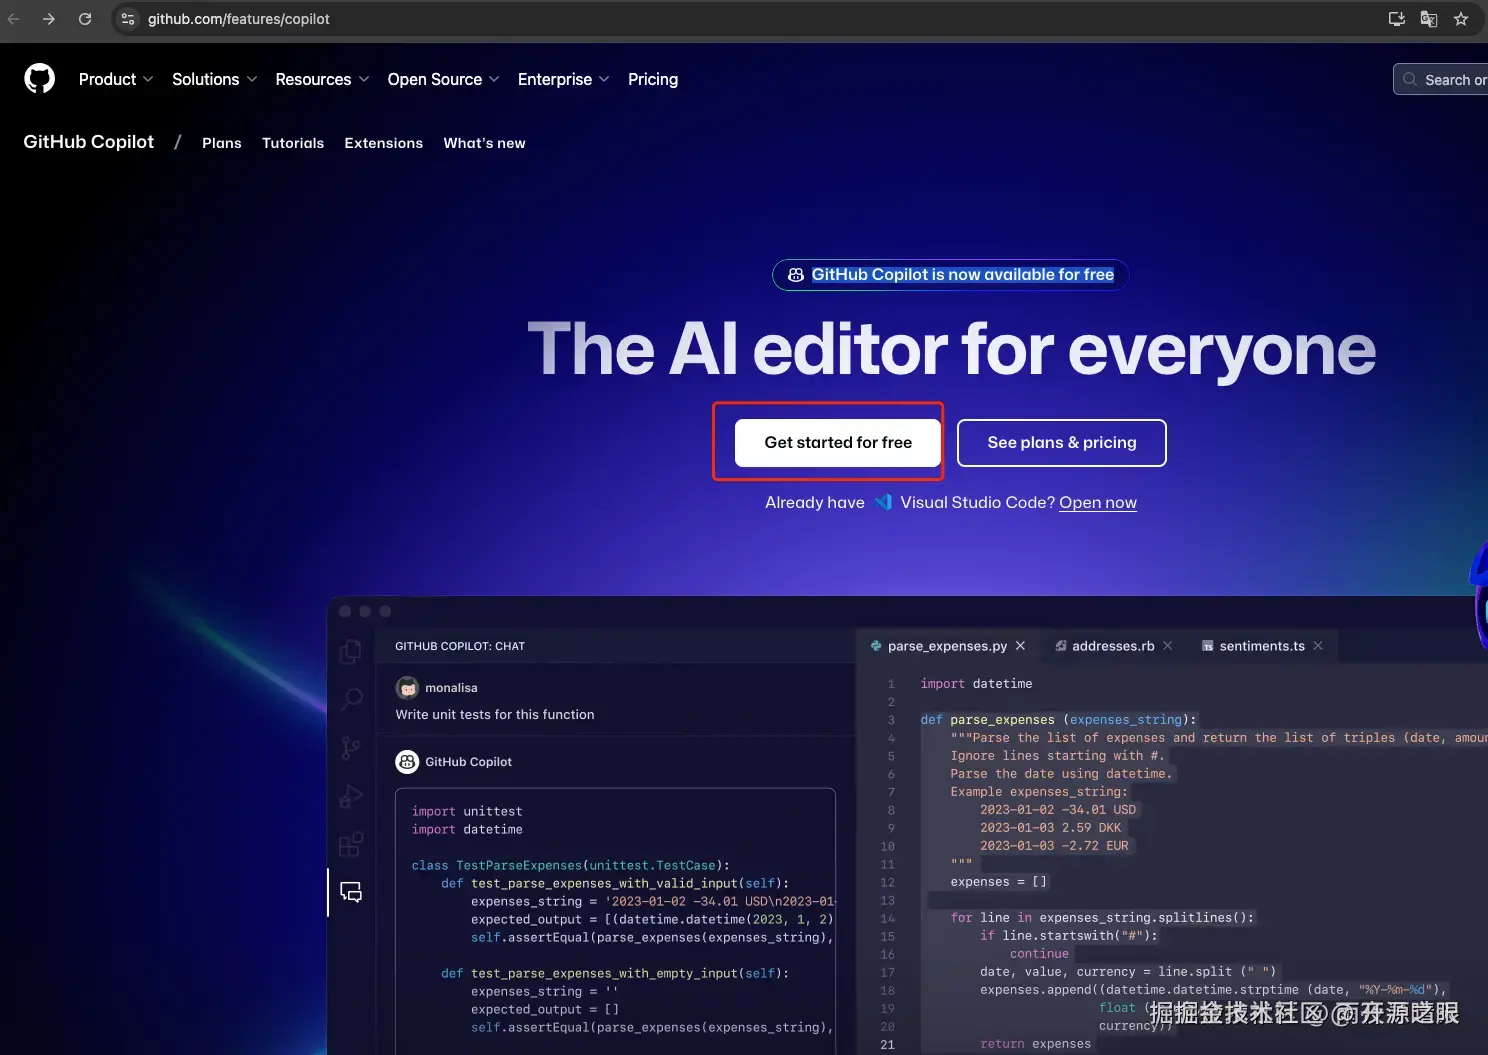Click the Visual Studio Code logo icon
The width and height of the screenshot is (1488, 1055).
click(x=883, y=502)
